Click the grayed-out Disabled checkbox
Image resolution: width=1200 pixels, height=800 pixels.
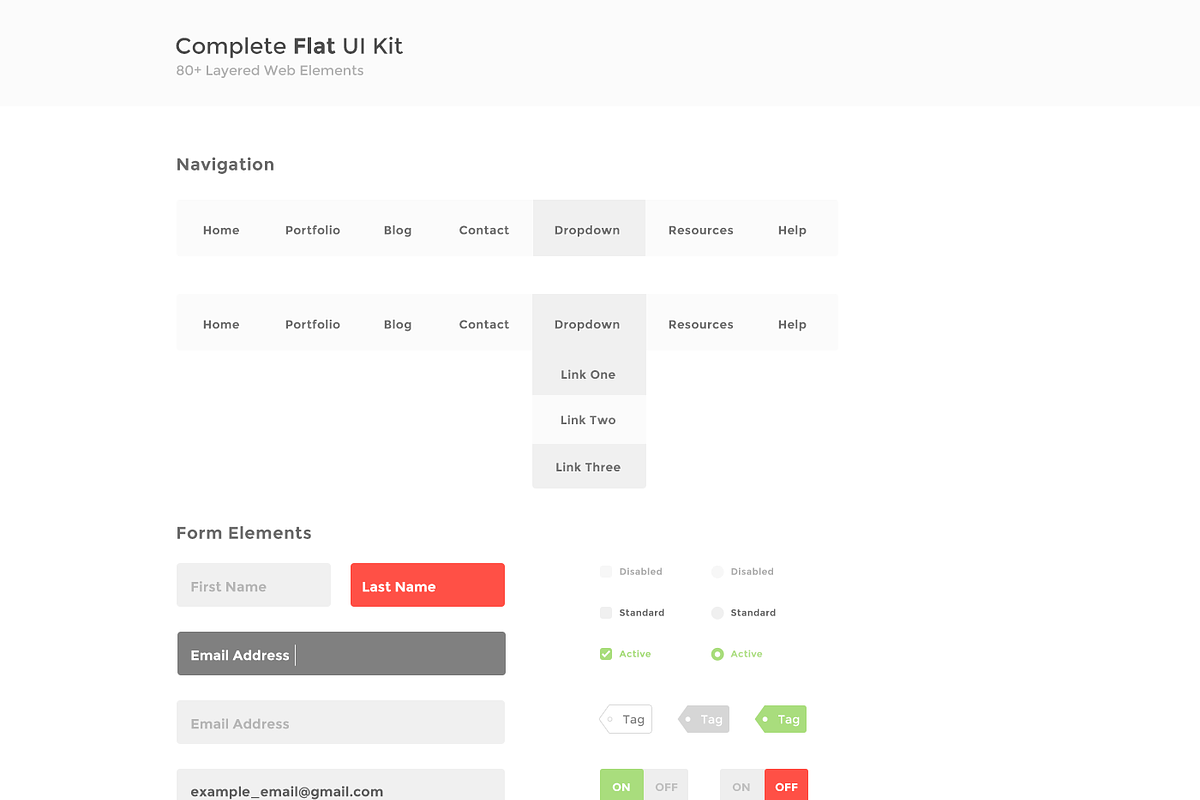tap(606, 571)
